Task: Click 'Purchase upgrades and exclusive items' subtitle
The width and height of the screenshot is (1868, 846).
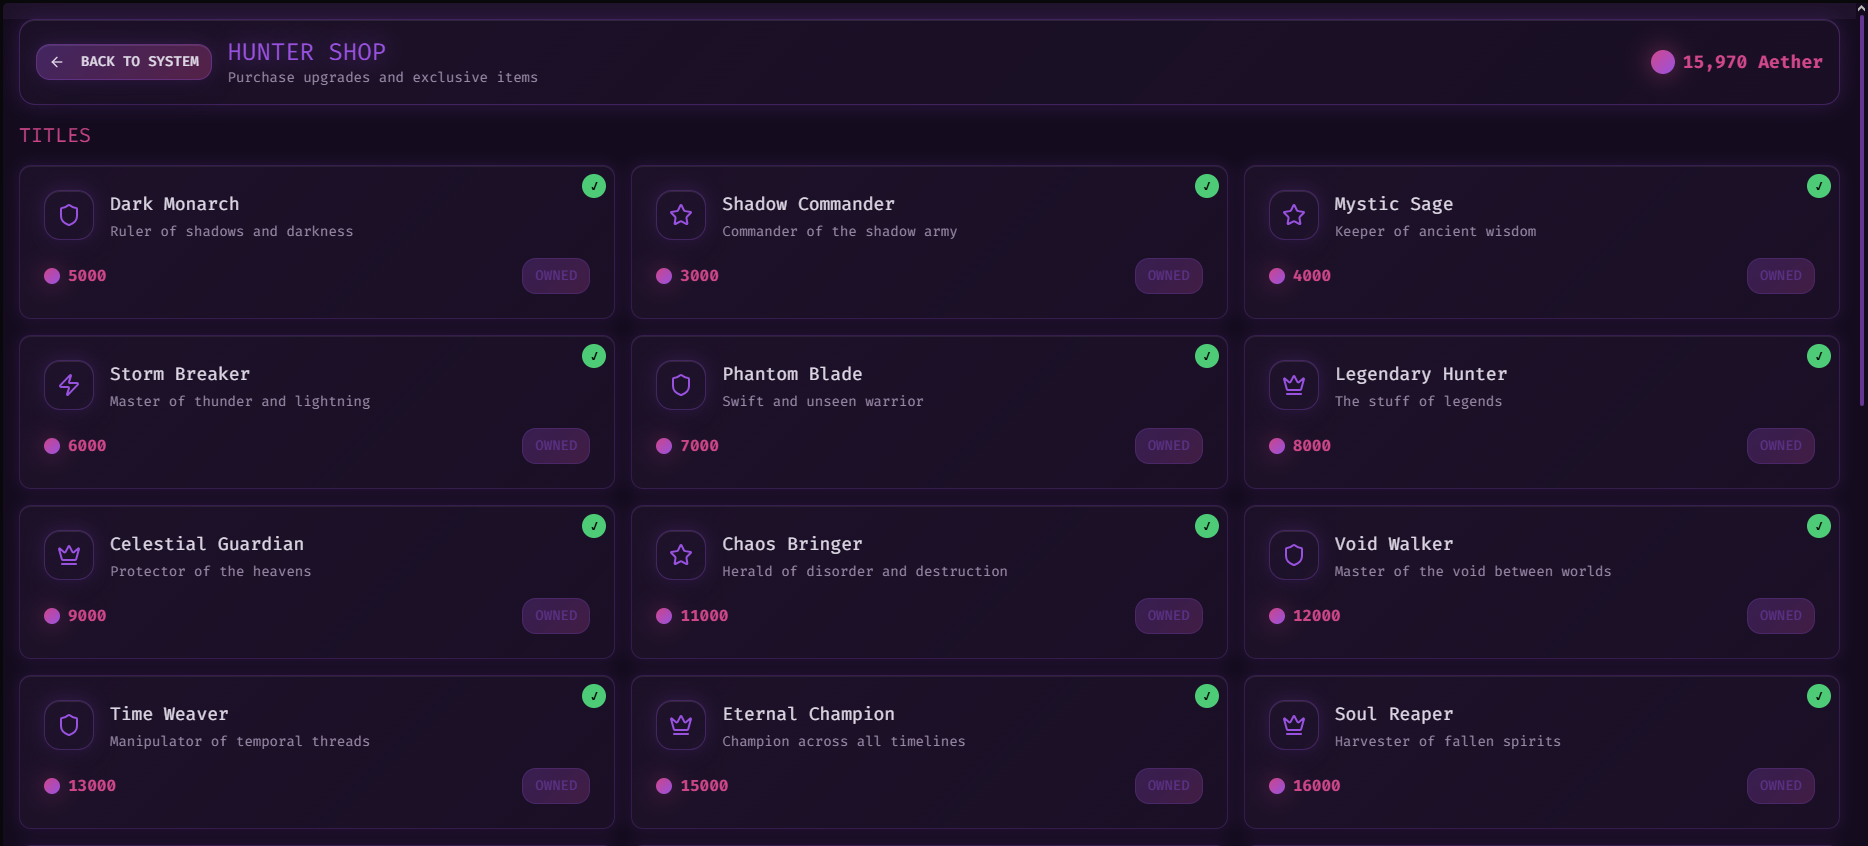Action: [383, 77]
